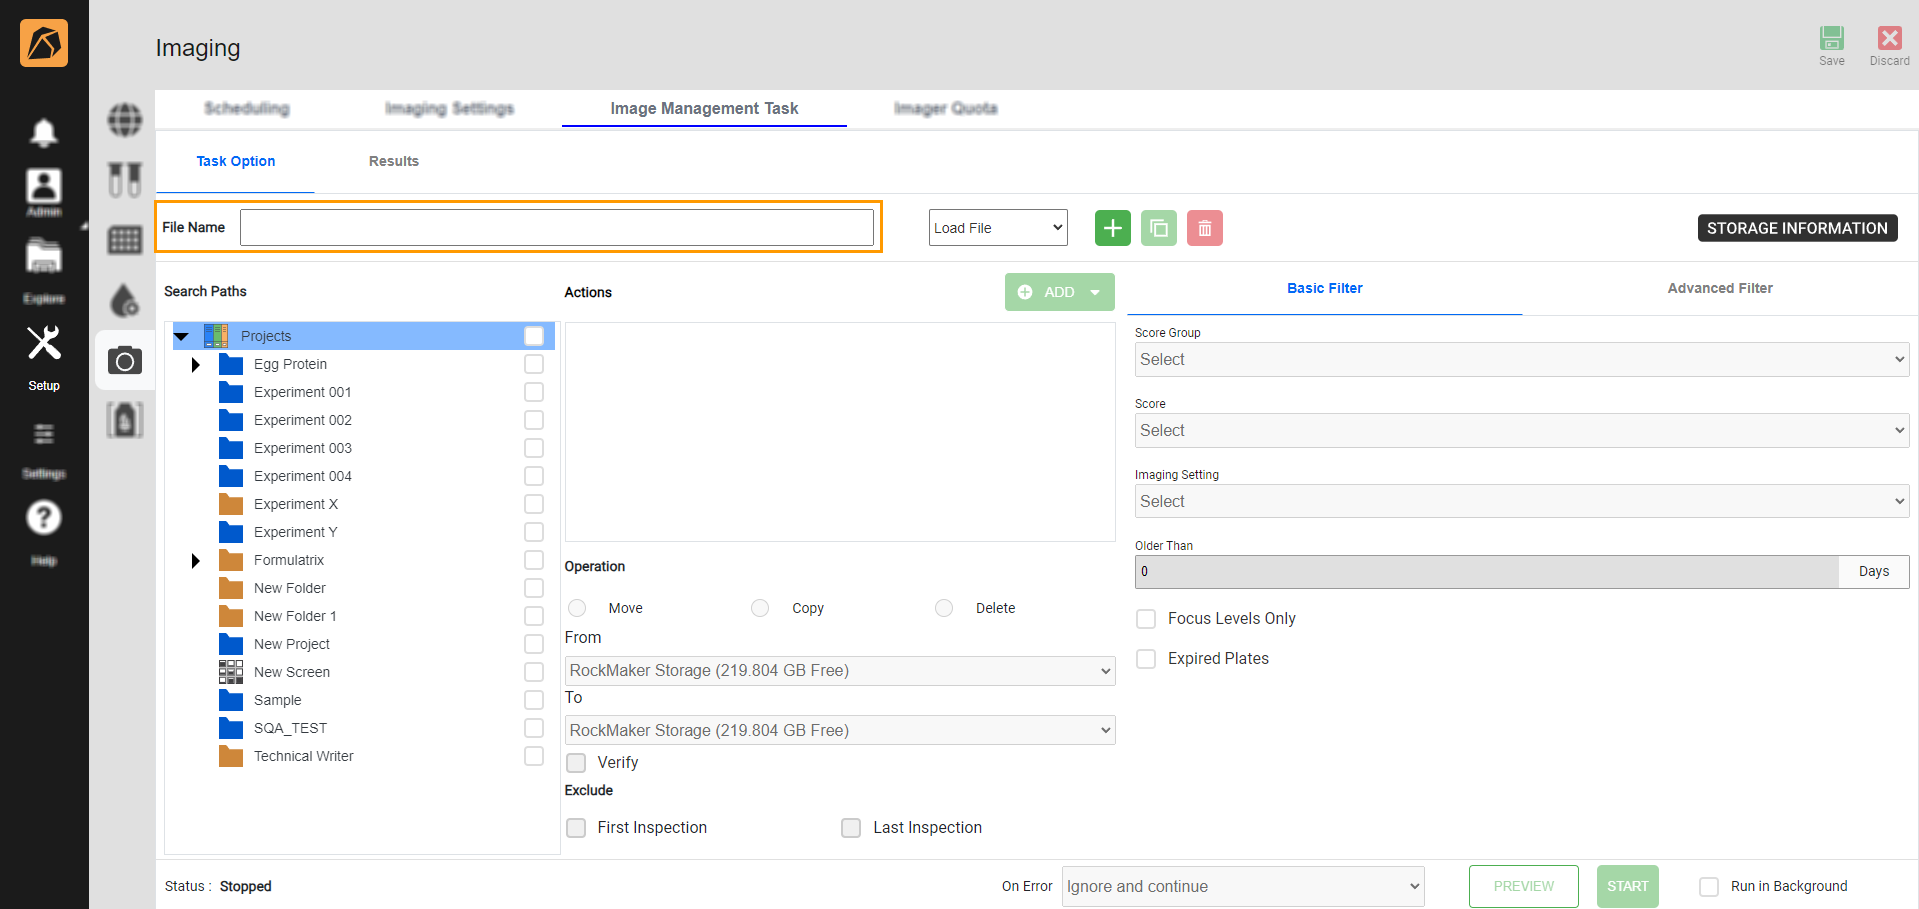Open the On Error dropdown
The image size is (1919, 909).
1241,886
